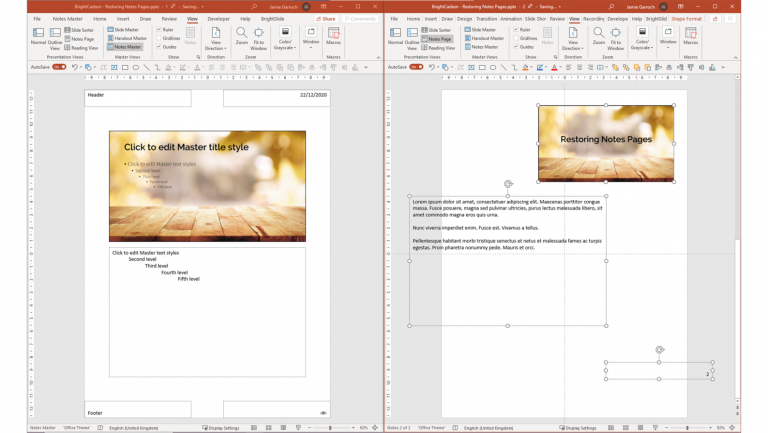The height and width of the screenshot is (433, 768).
Task: Adjust zoom slider in right status bar
Action: [x=688, y=428]
